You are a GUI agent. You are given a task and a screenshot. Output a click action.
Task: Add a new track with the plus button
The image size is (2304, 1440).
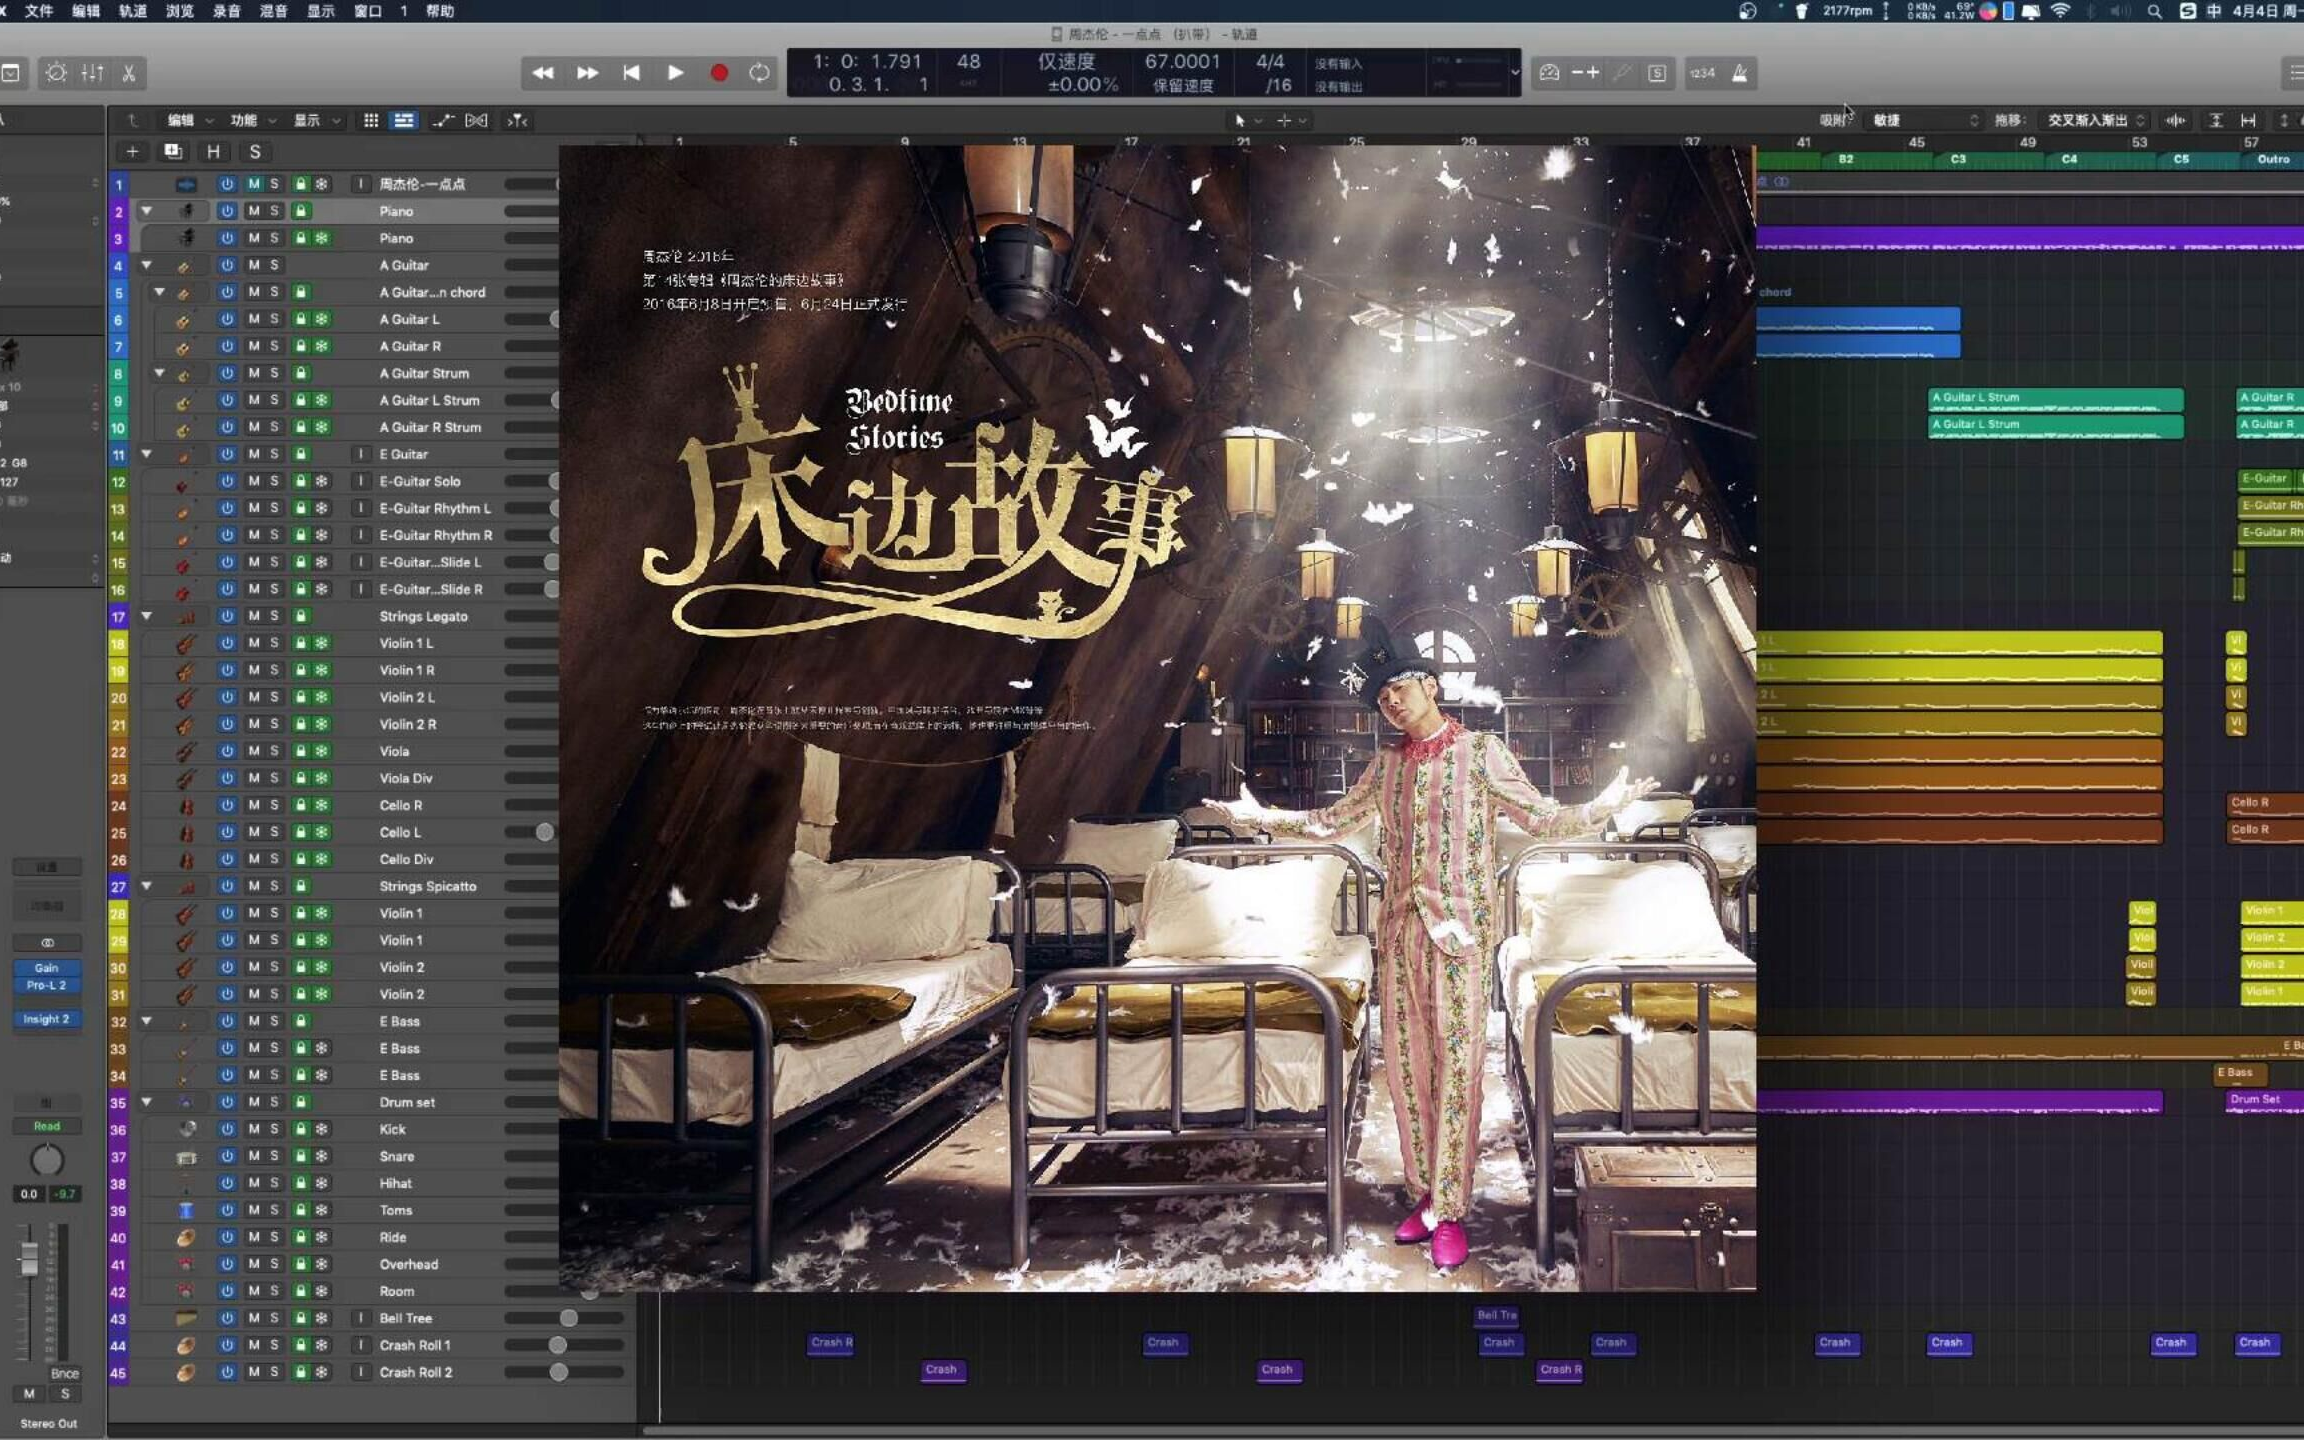(132, 152)
